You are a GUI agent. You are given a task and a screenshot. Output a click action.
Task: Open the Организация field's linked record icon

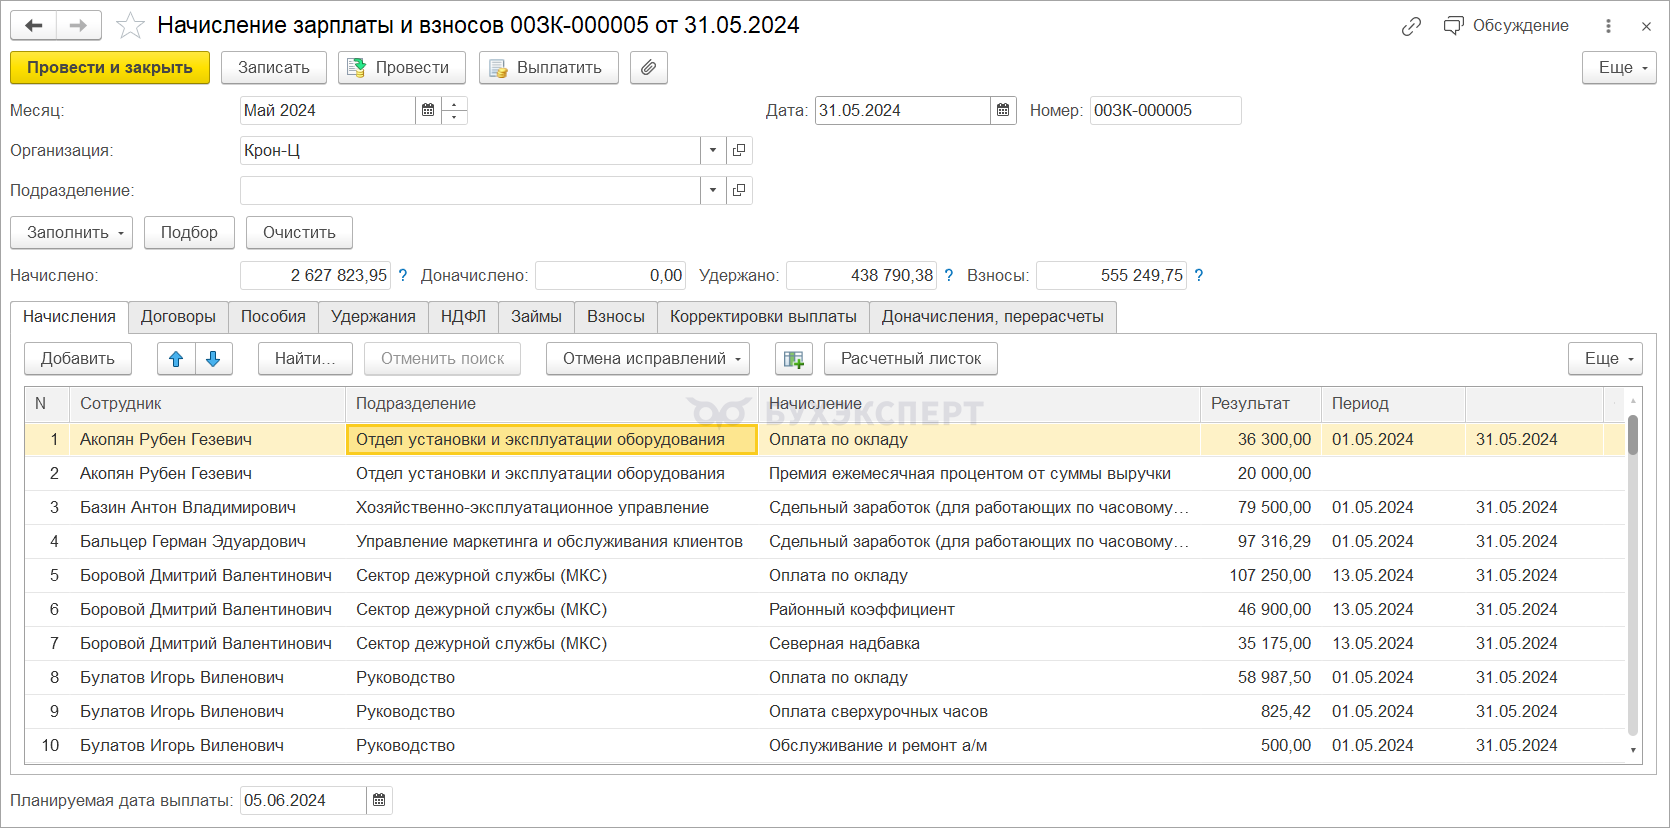pyautogui.click(x=739, y=151)
